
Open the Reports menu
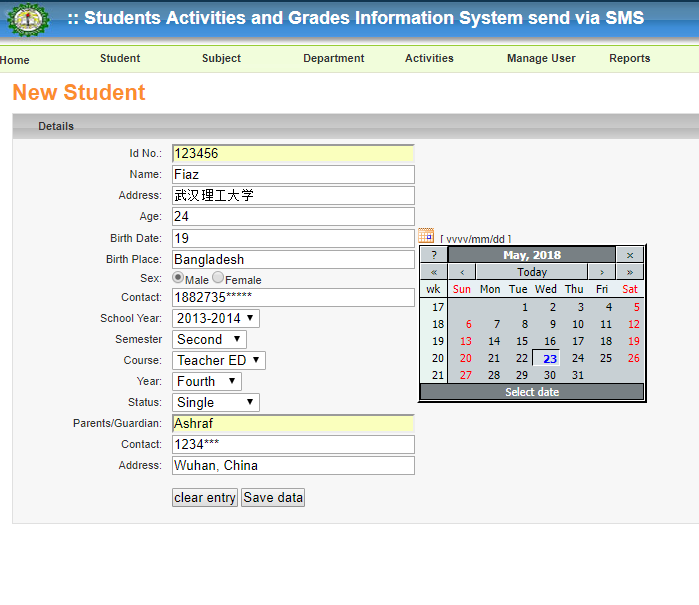coord(629,58)
